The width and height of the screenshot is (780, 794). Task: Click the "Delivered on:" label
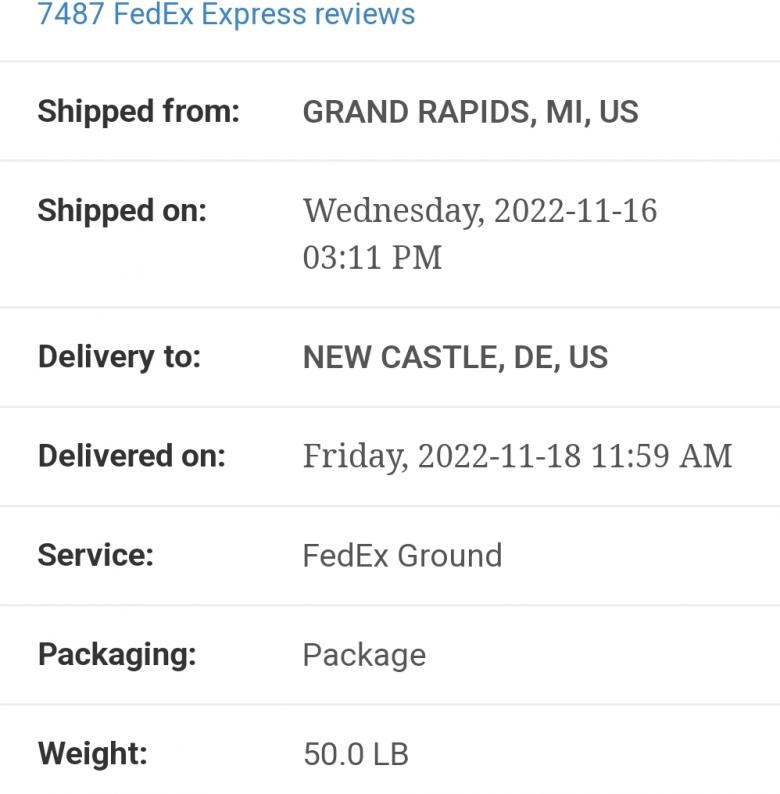[131, 456]
